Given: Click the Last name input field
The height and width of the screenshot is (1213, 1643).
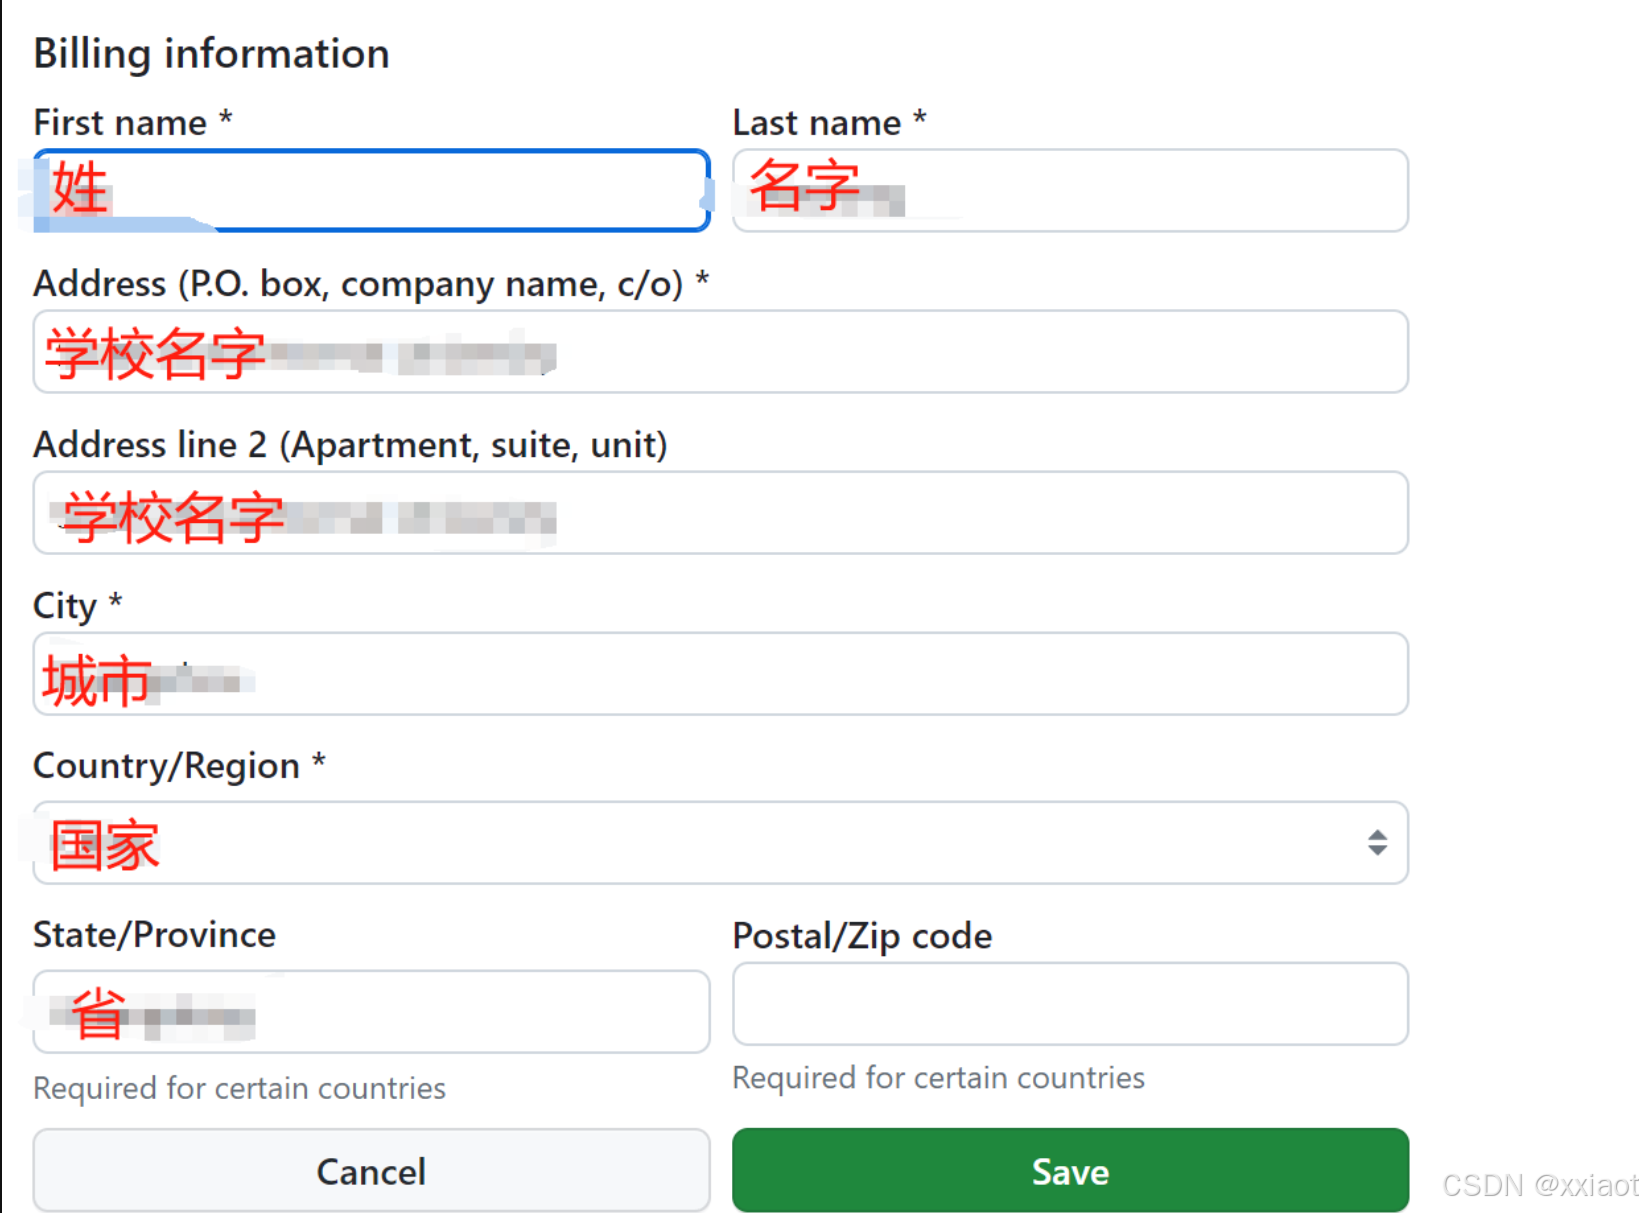Looking at the screenshot, I should point(1070,190).
